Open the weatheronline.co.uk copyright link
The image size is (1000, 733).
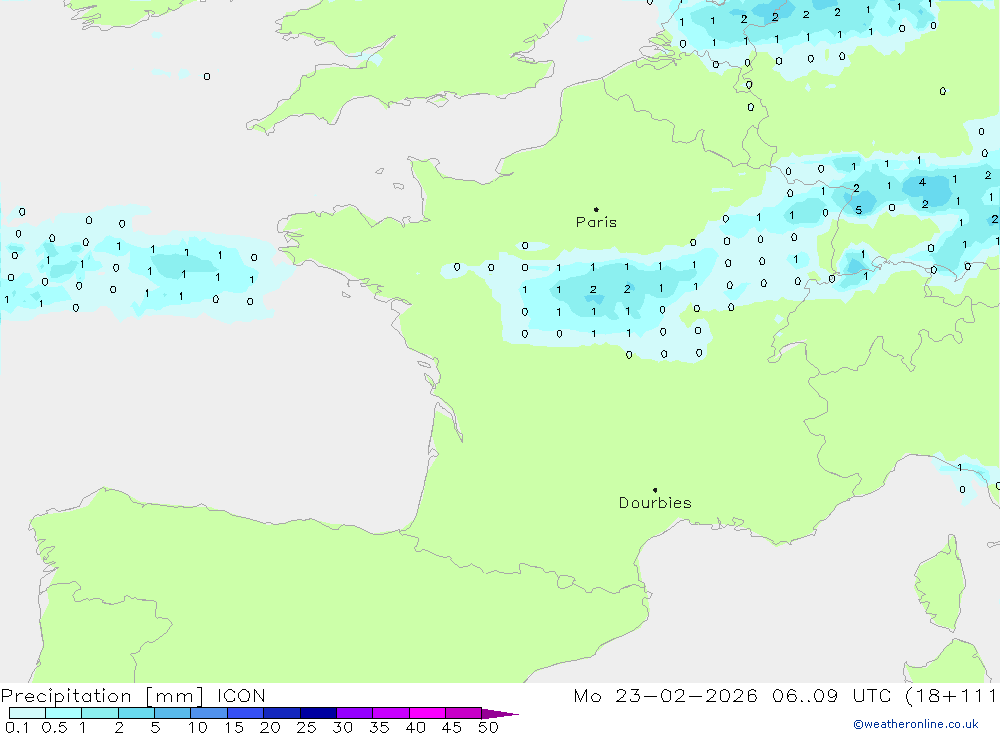tap(916, 724)
